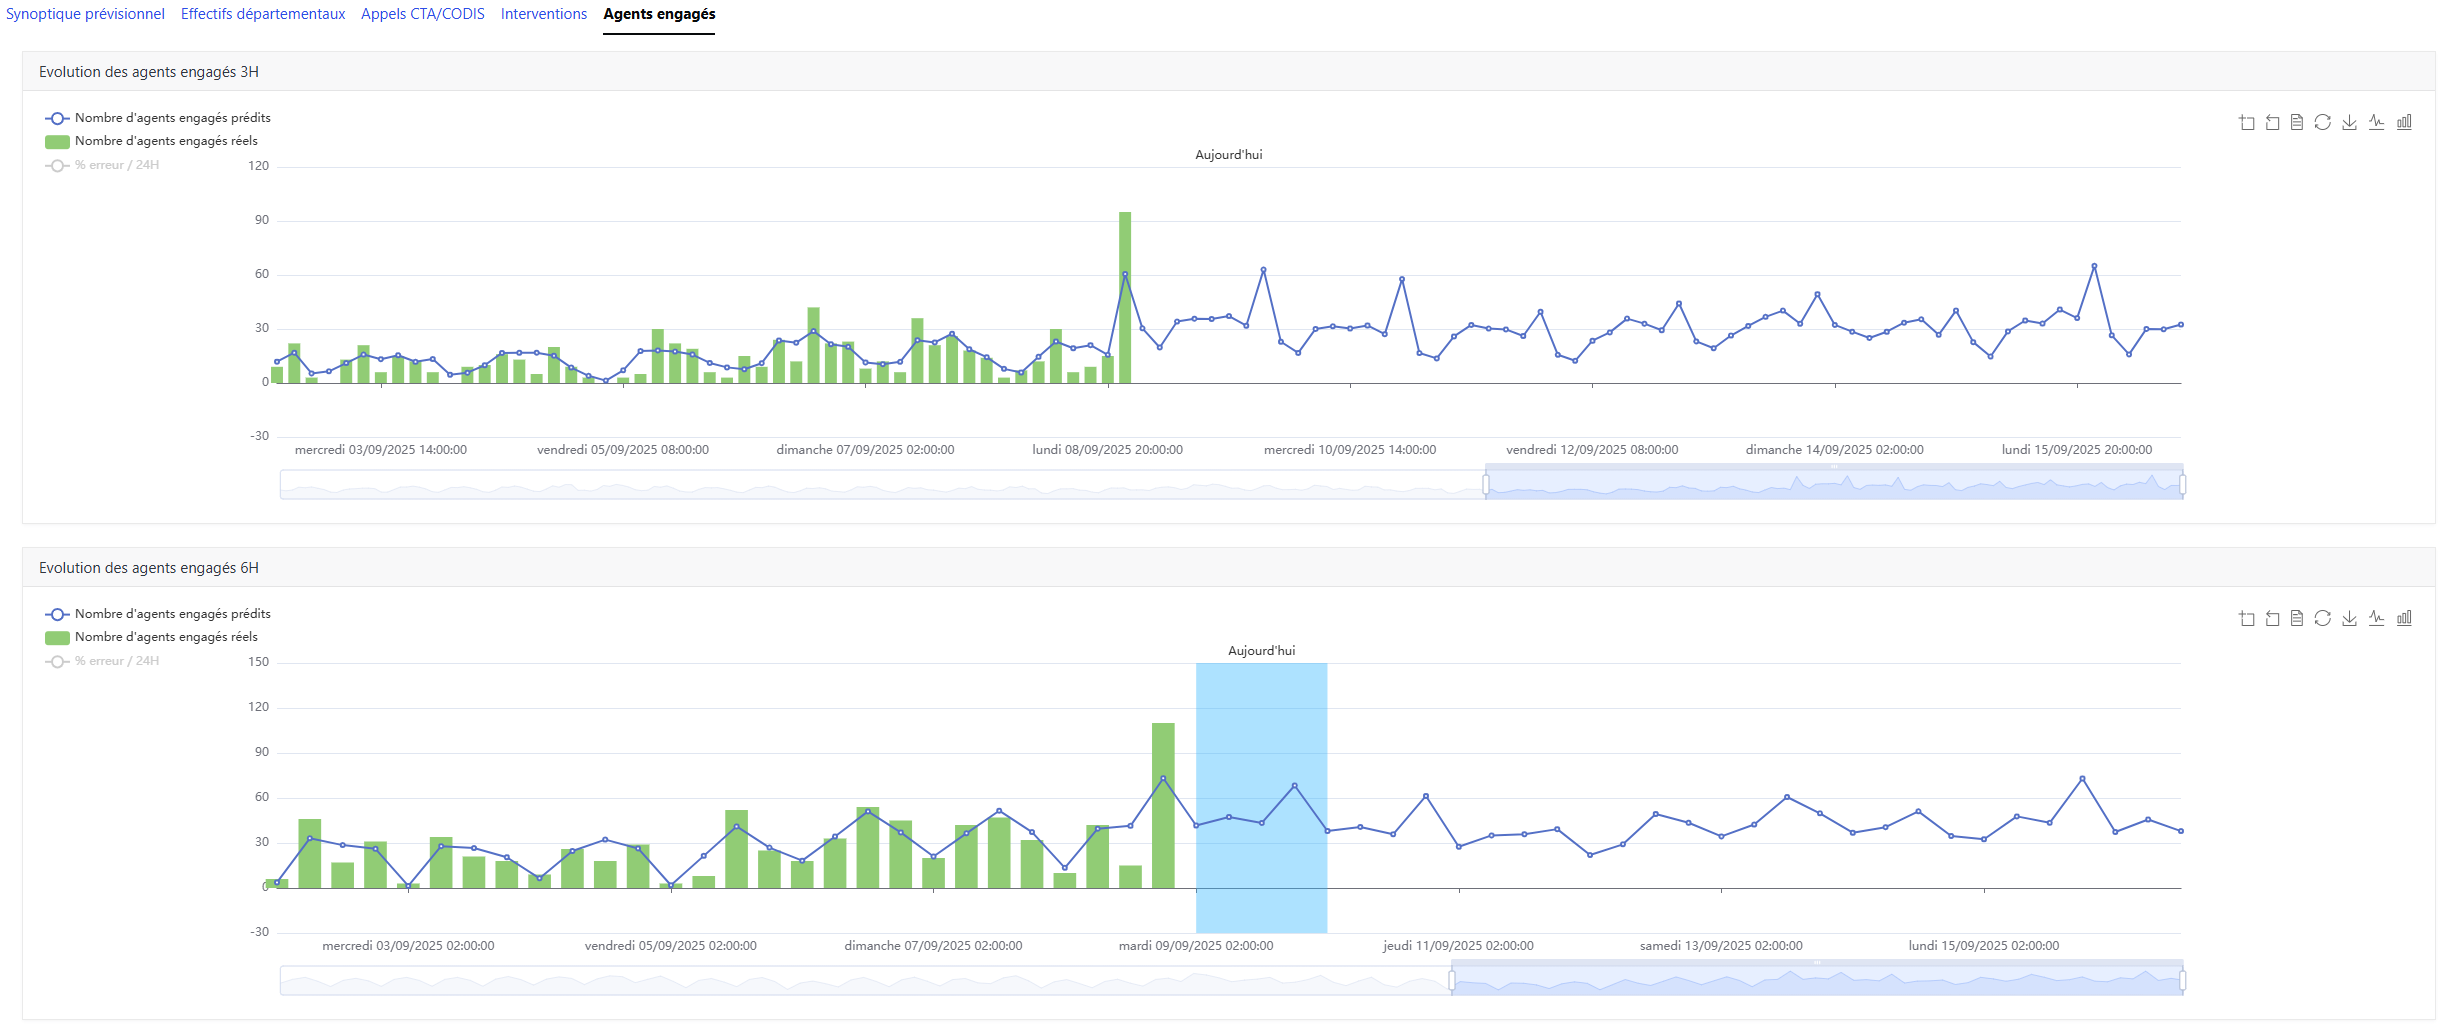Download the 3H chart as image
This screenshot has height=1025, width=2443.
(x=2349, y=122)
